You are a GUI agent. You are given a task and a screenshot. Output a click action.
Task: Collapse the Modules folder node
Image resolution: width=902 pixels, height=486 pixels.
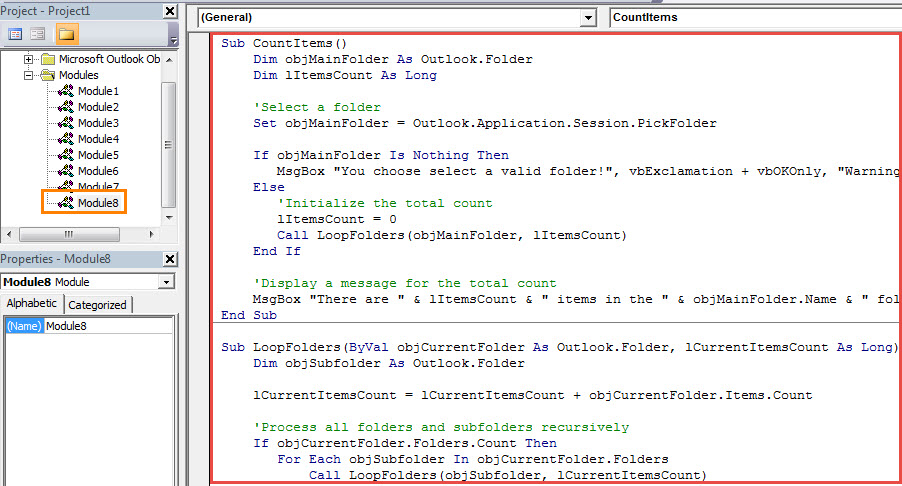[28, 75]
